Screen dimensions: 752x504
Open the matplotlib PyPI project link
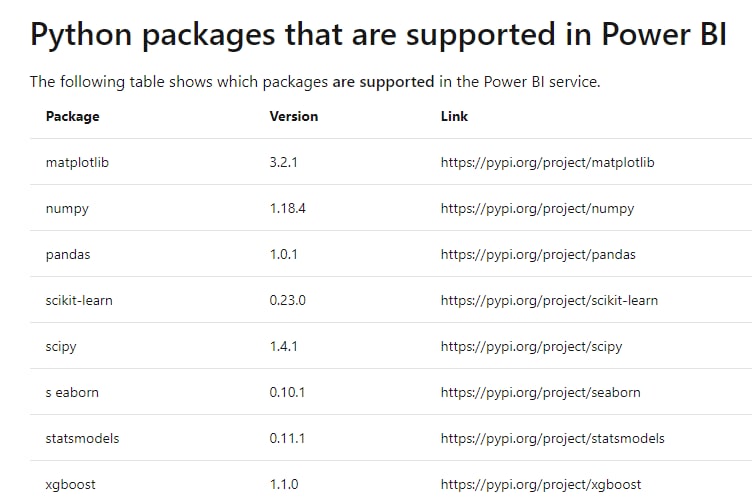click(547, 163)
